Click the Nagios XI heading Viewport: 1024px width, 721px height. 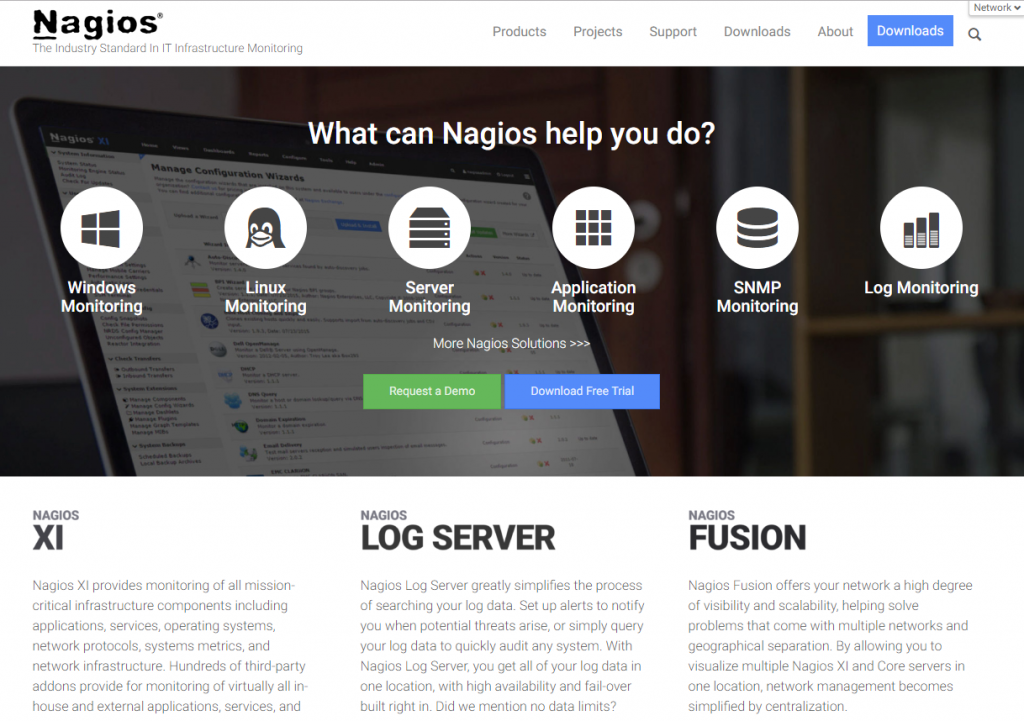tap(56, 531)
